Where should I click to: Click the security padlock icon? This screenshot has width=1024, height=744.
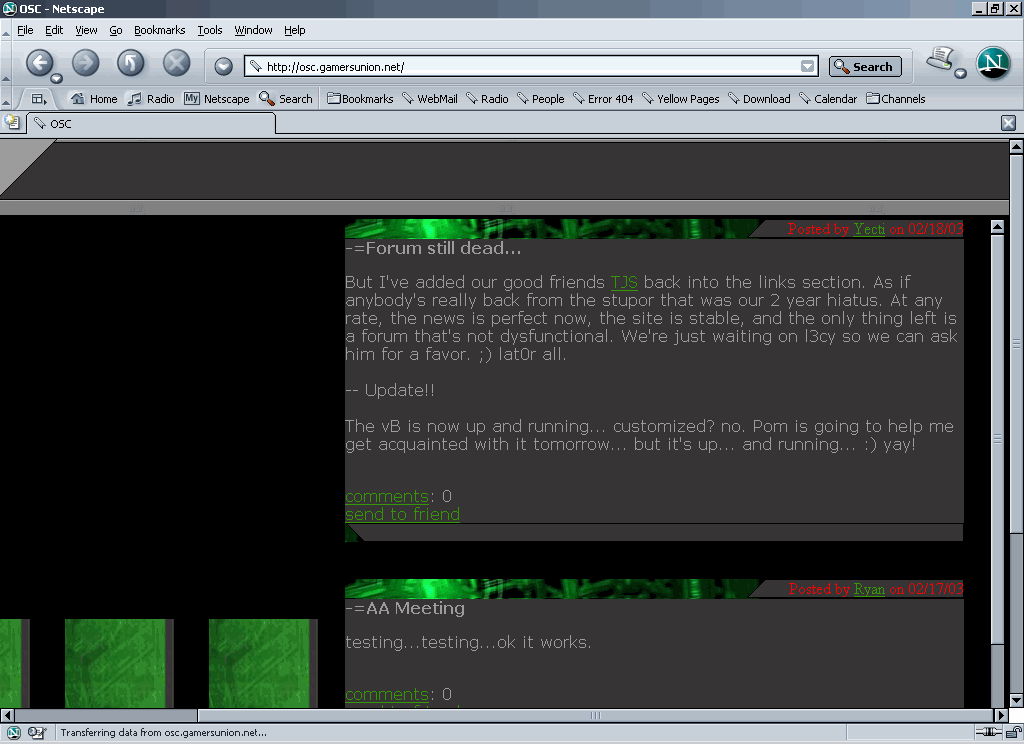pos(1014,732)
